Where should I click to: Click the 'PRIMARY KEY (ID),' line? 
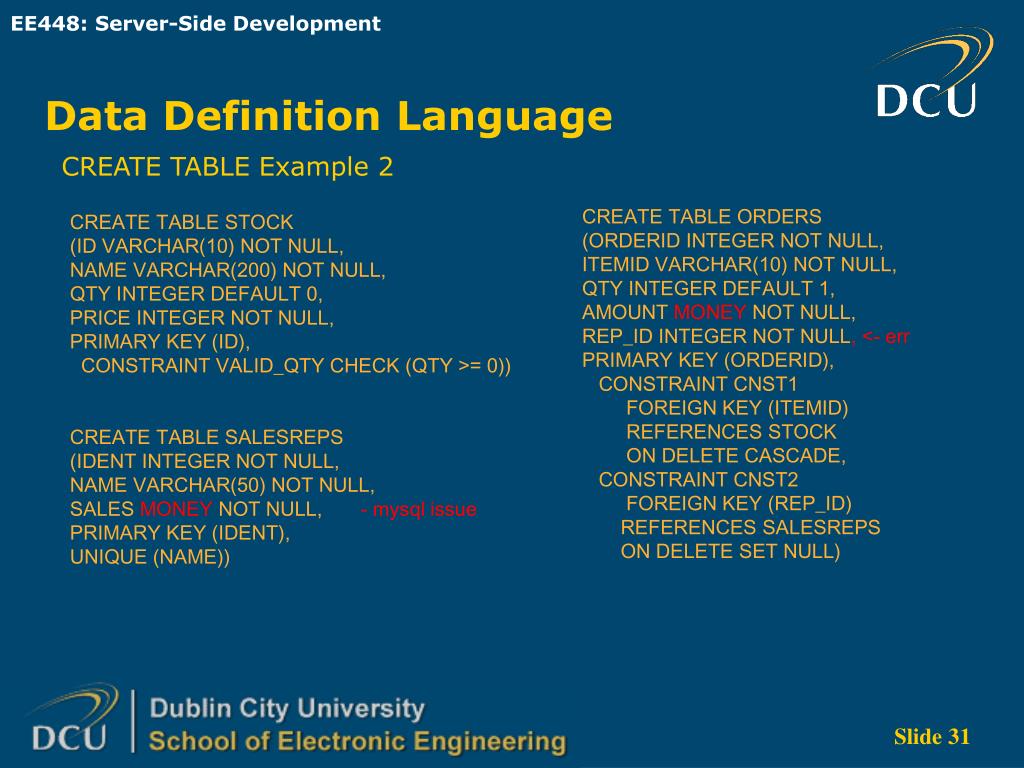point(160,342)
